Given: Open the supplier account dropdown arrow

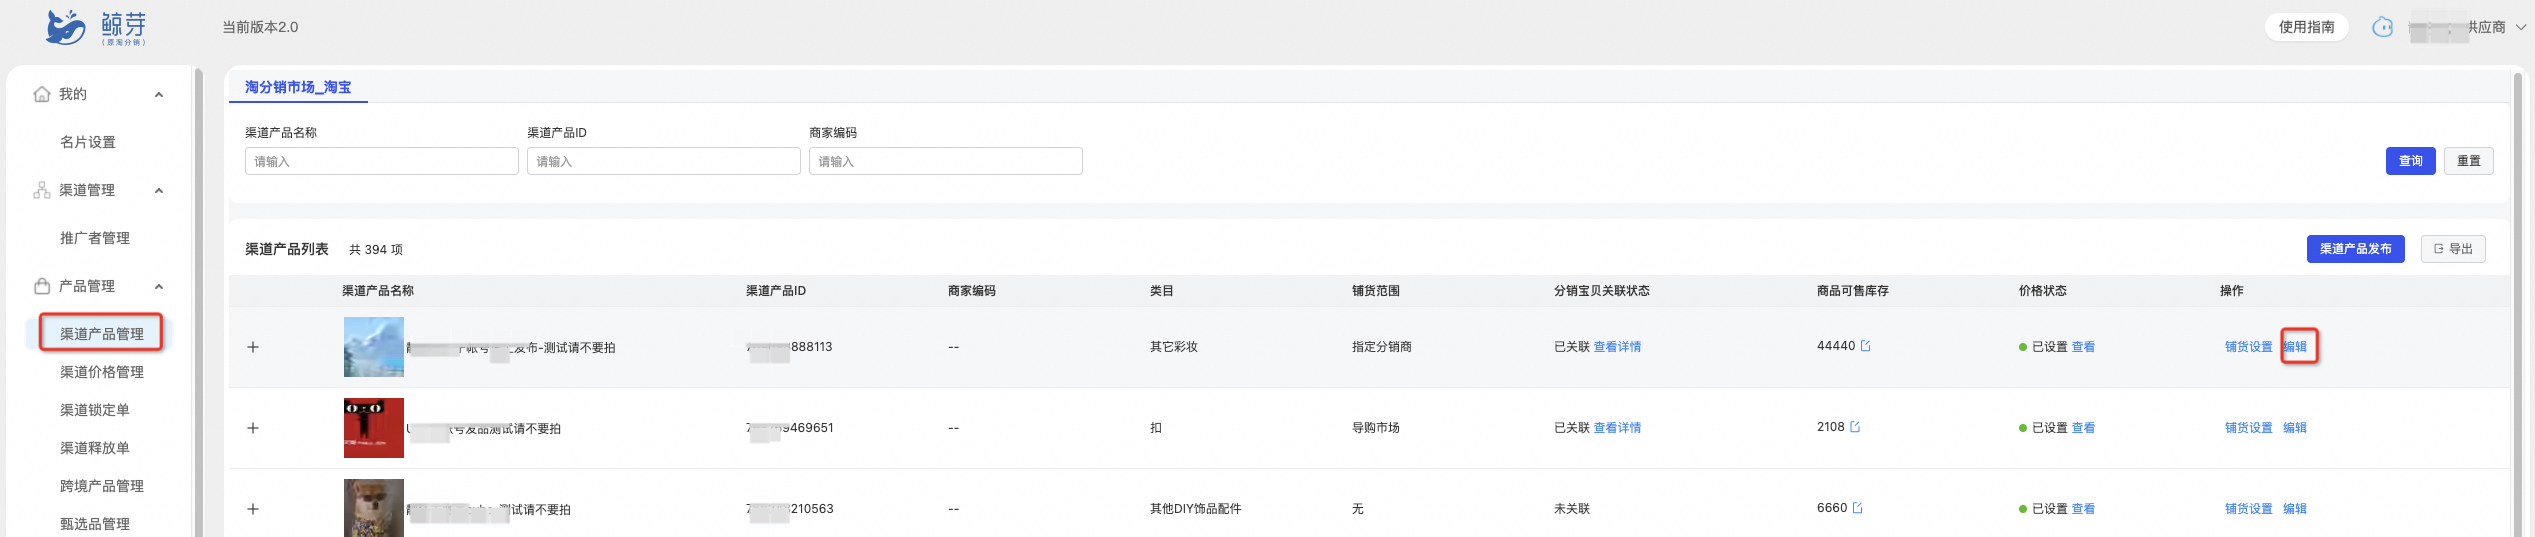Looking at the screenshot, I should pyautogui.click(x=2521, y=27).
